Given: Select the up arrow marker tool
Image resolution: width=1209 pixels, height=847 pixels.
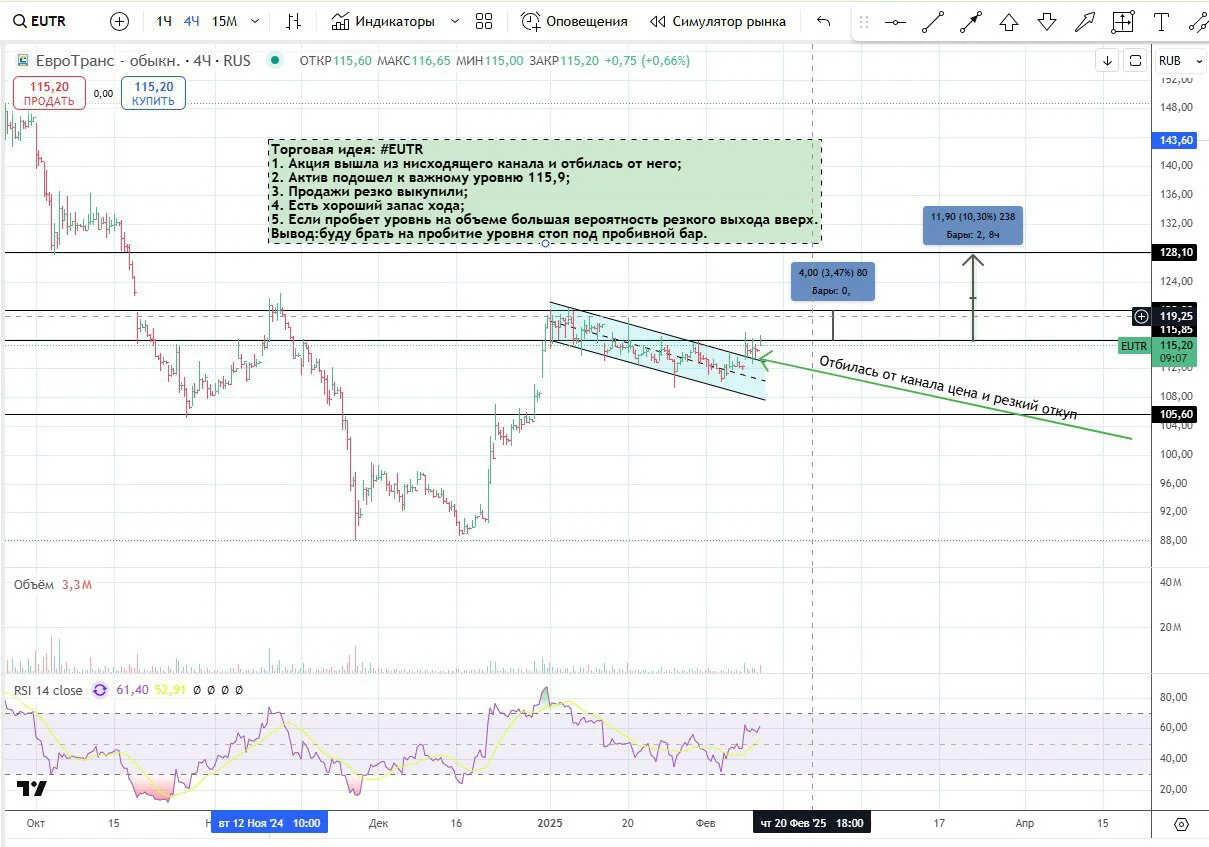Looking at the screenshot, I should (1009, 21).
